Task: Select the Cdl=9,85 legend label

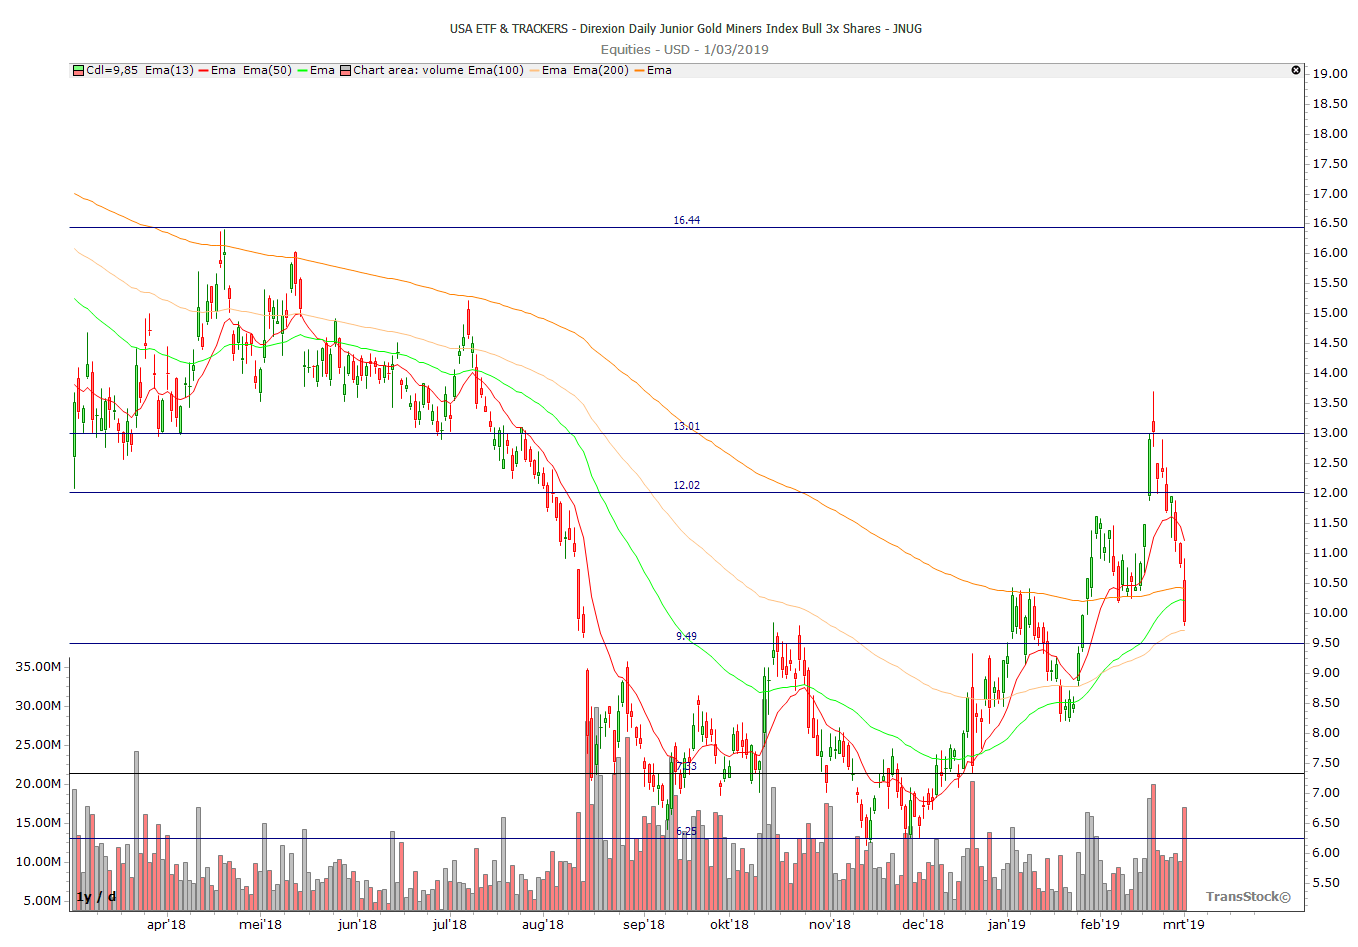Action: (112, 70)
